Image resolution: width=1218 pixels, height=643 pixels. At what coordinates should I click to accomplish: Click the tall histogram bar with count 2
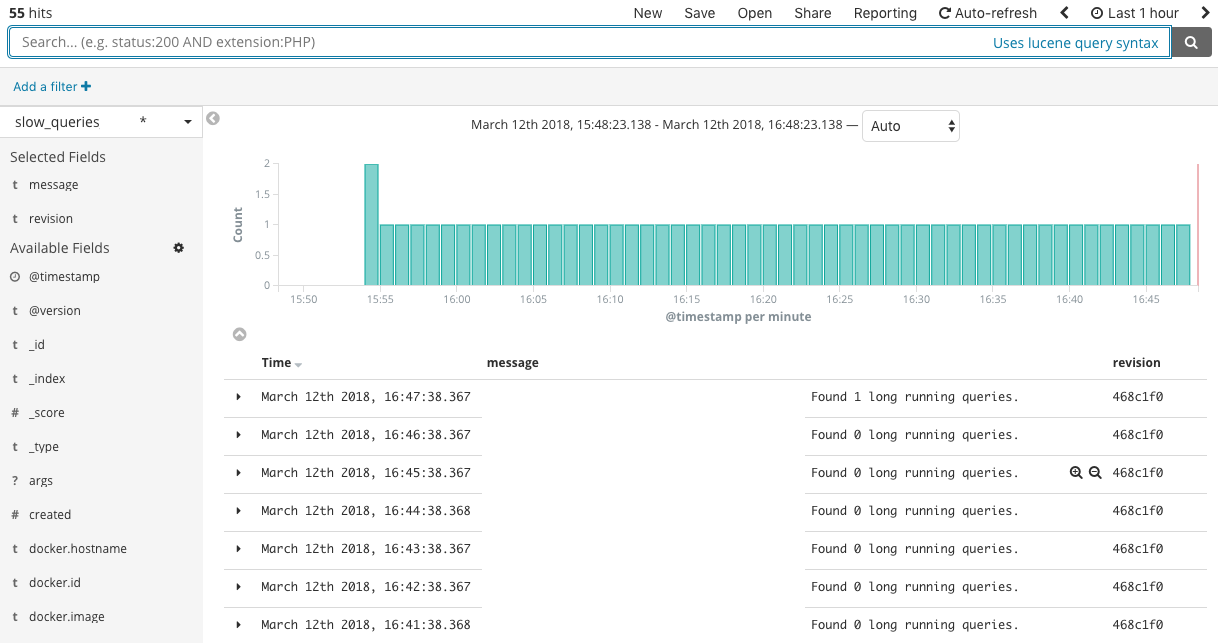371,225
